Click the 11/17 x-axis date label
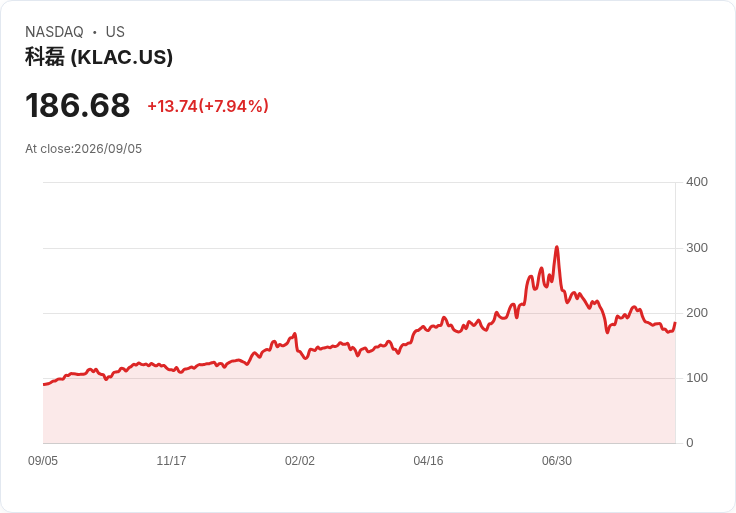The height and width of the screenshot is (513, 736). (171, 461)
